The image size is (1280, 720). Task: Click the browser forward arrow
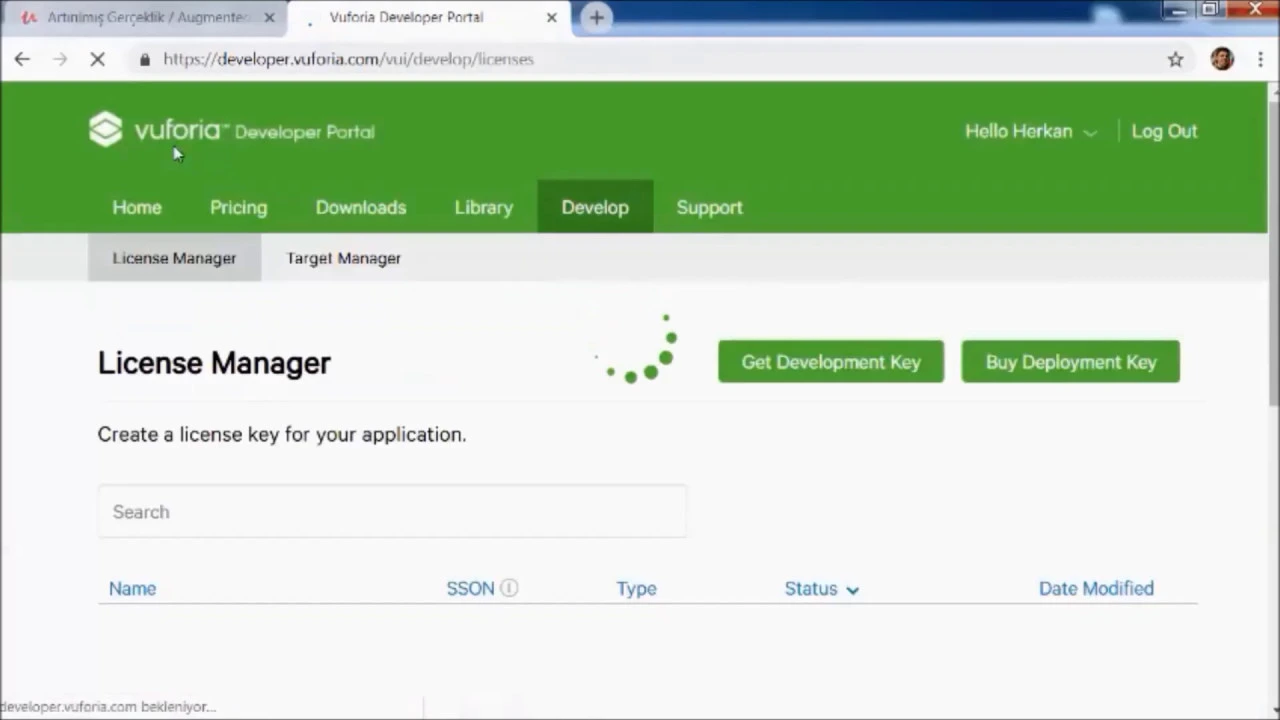[x=60, y=59]
